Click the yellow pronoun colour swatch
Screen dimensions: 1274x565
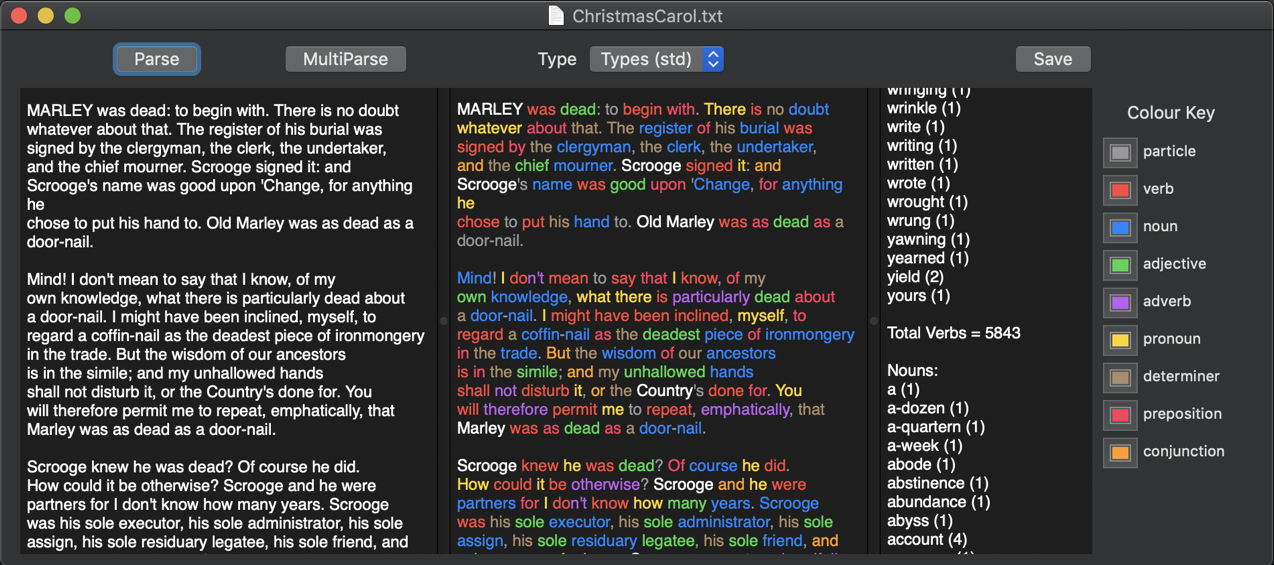pyautogui.click(x=1120, y=339)
